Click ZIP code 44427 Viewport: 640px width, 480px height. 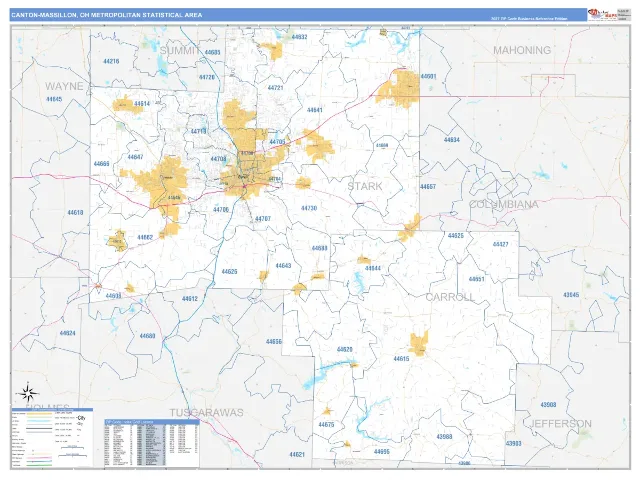pyautogui.click(x=500, y=244)
